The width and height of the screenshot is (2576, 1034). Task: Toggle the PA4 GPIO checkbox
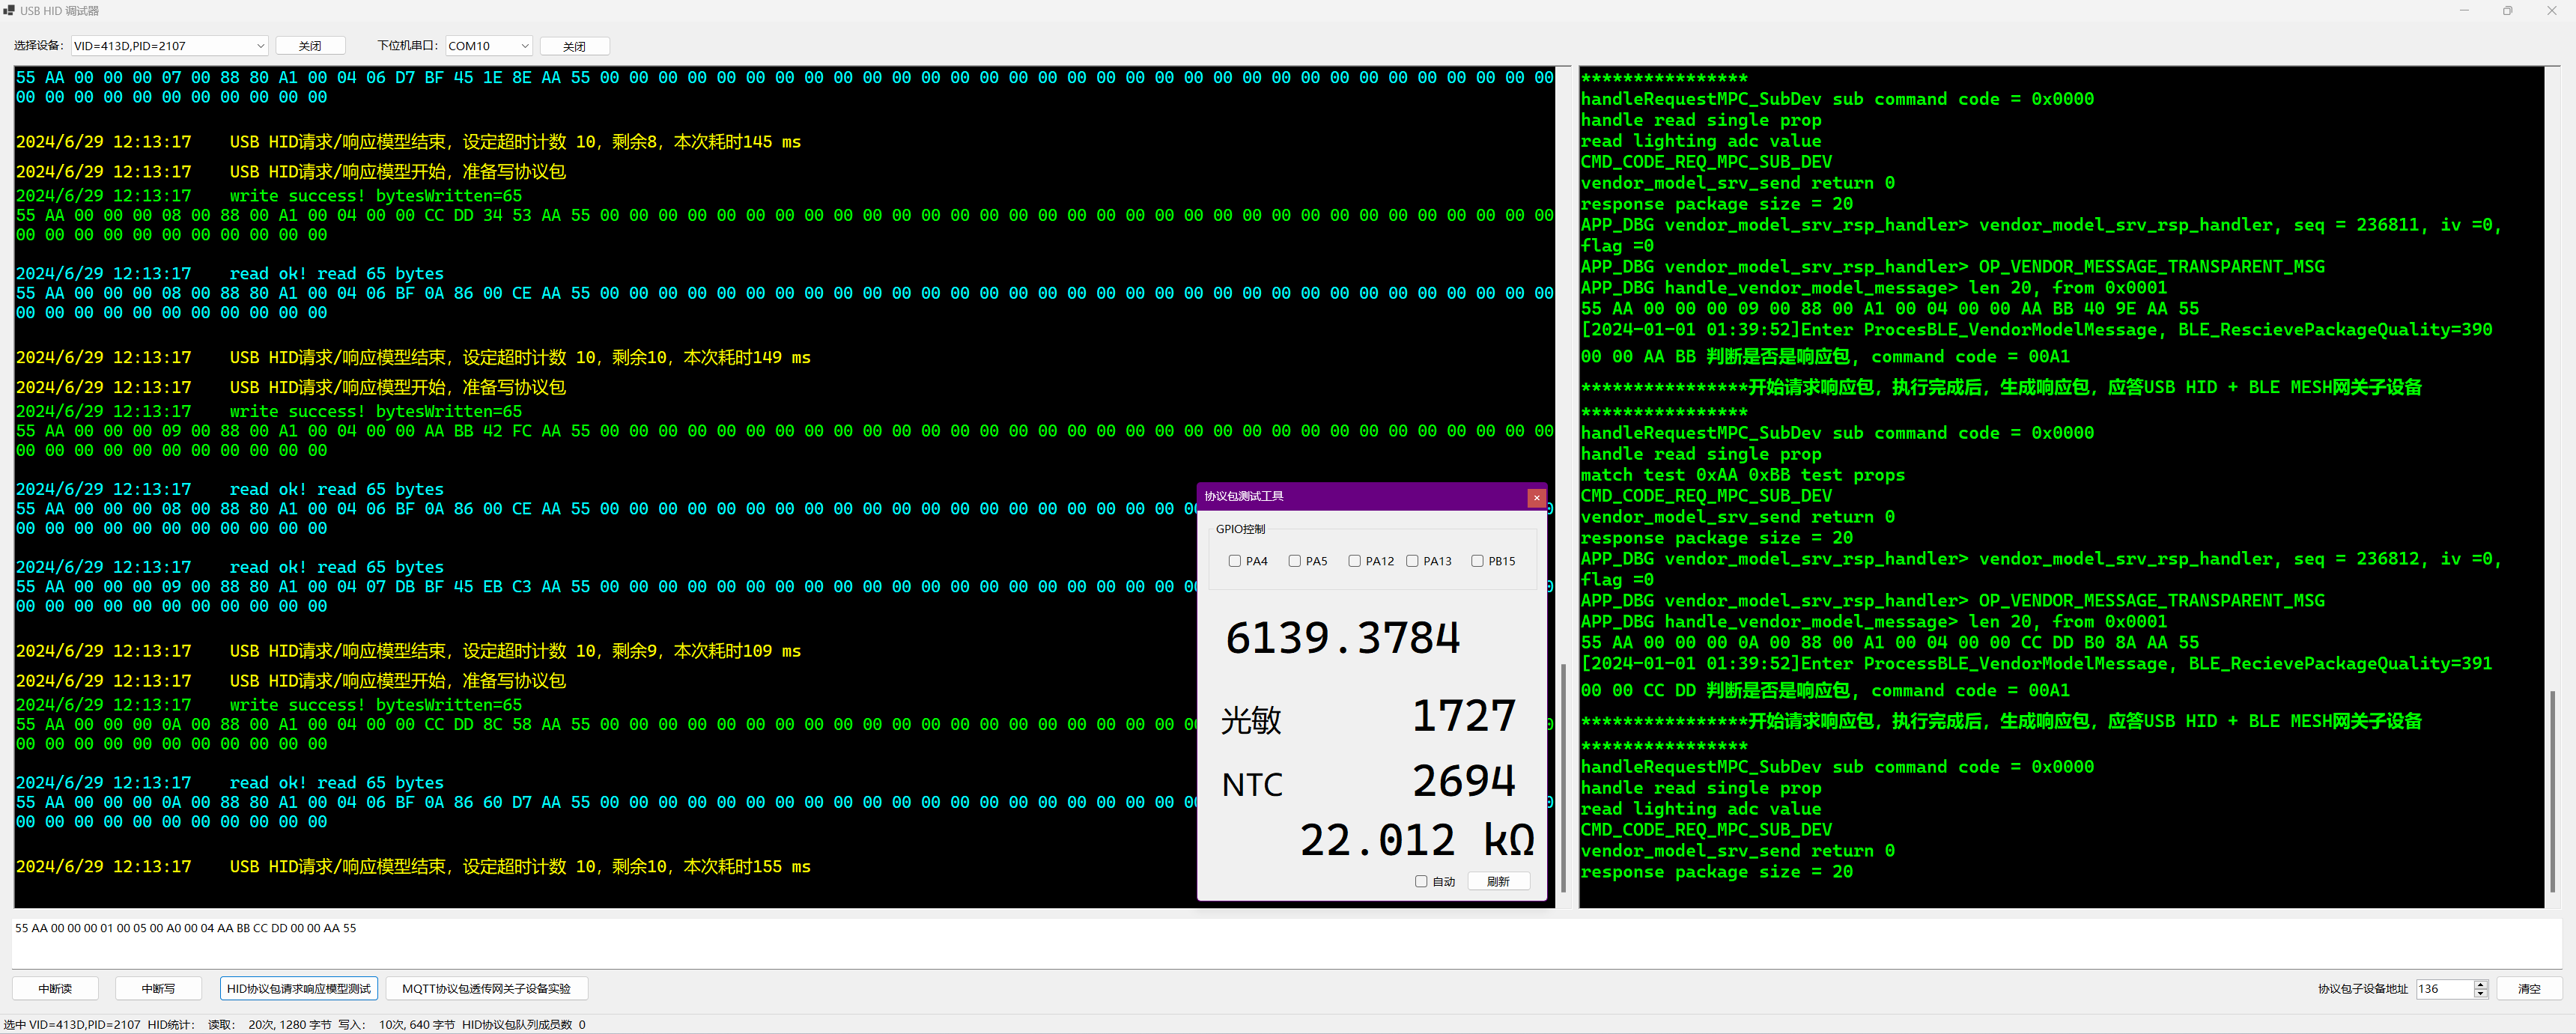pyautogui.click(x=1234, y=561)
